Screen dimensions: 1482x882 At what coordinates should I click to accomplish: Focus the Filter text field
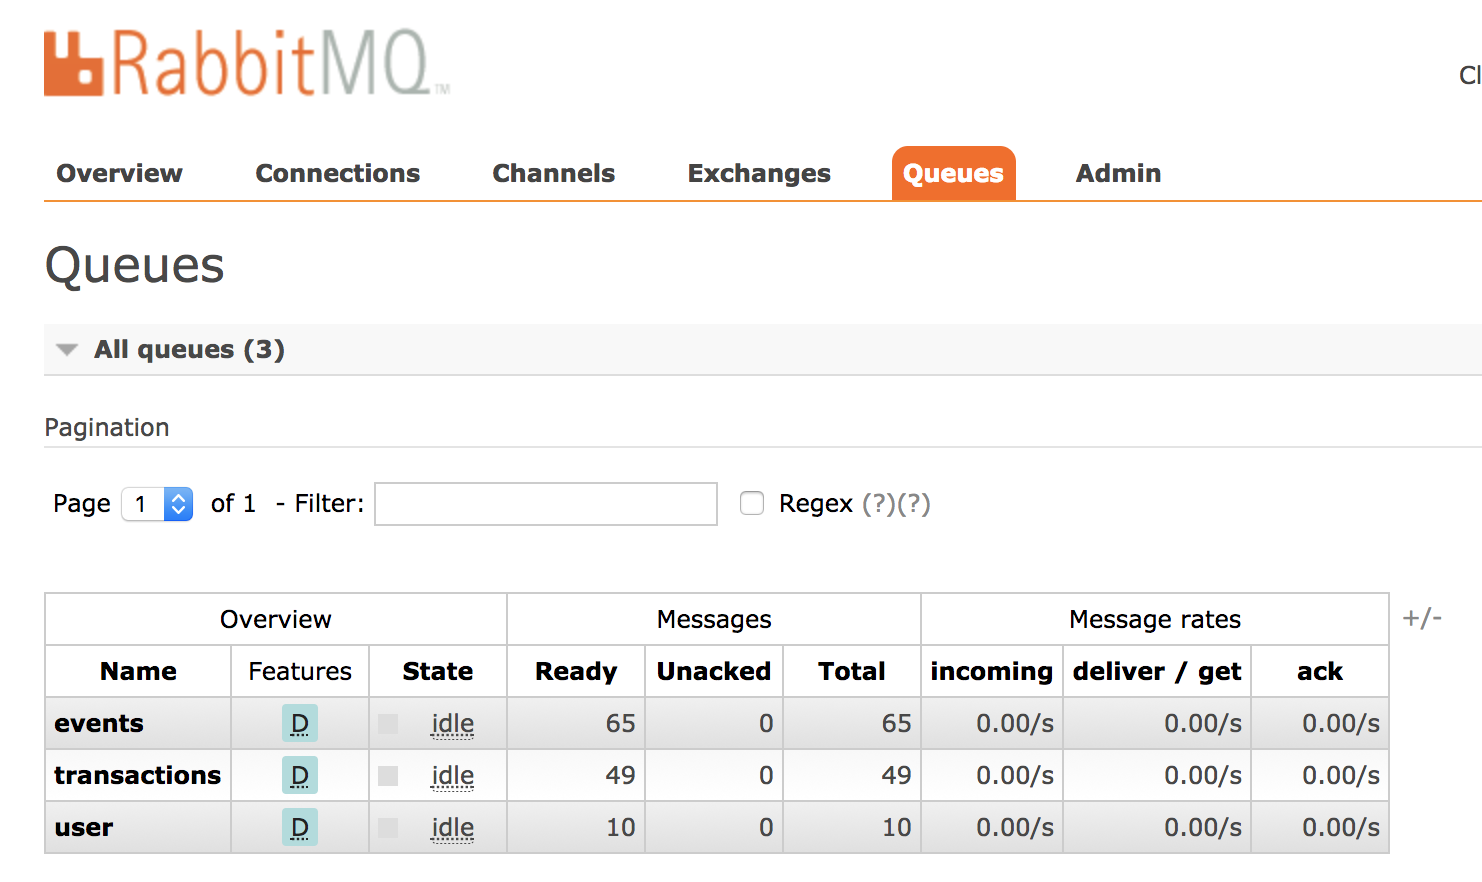546,504
